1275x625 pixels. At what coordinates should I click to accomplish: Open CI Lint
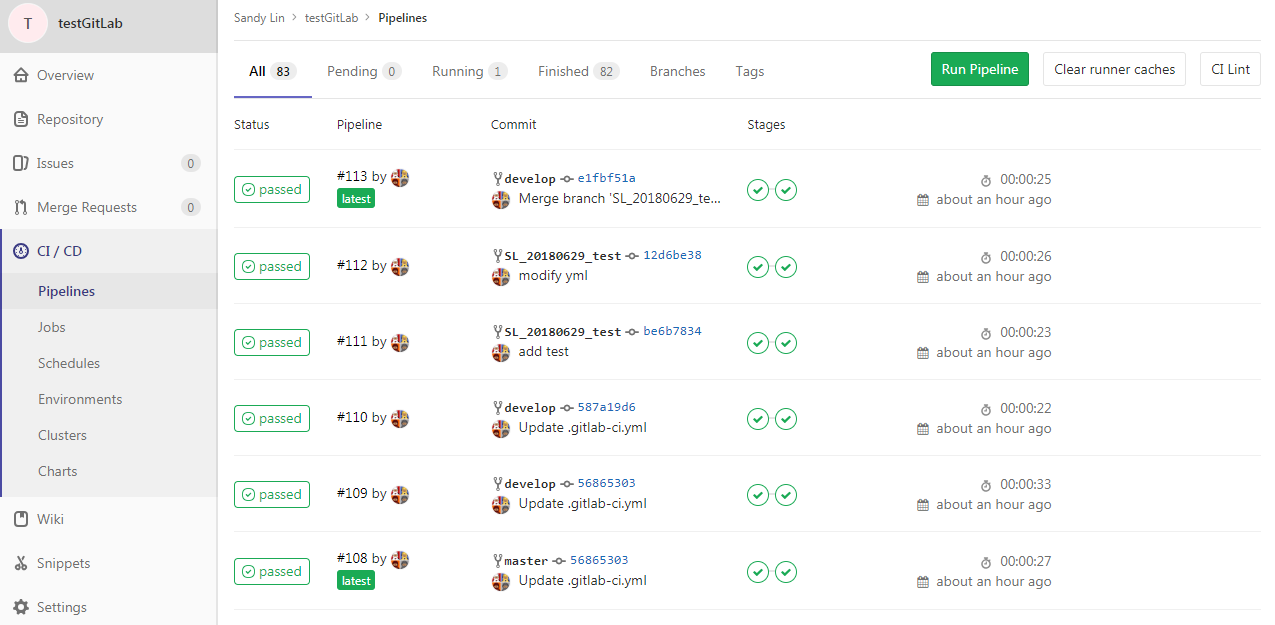coord(1229,69)
